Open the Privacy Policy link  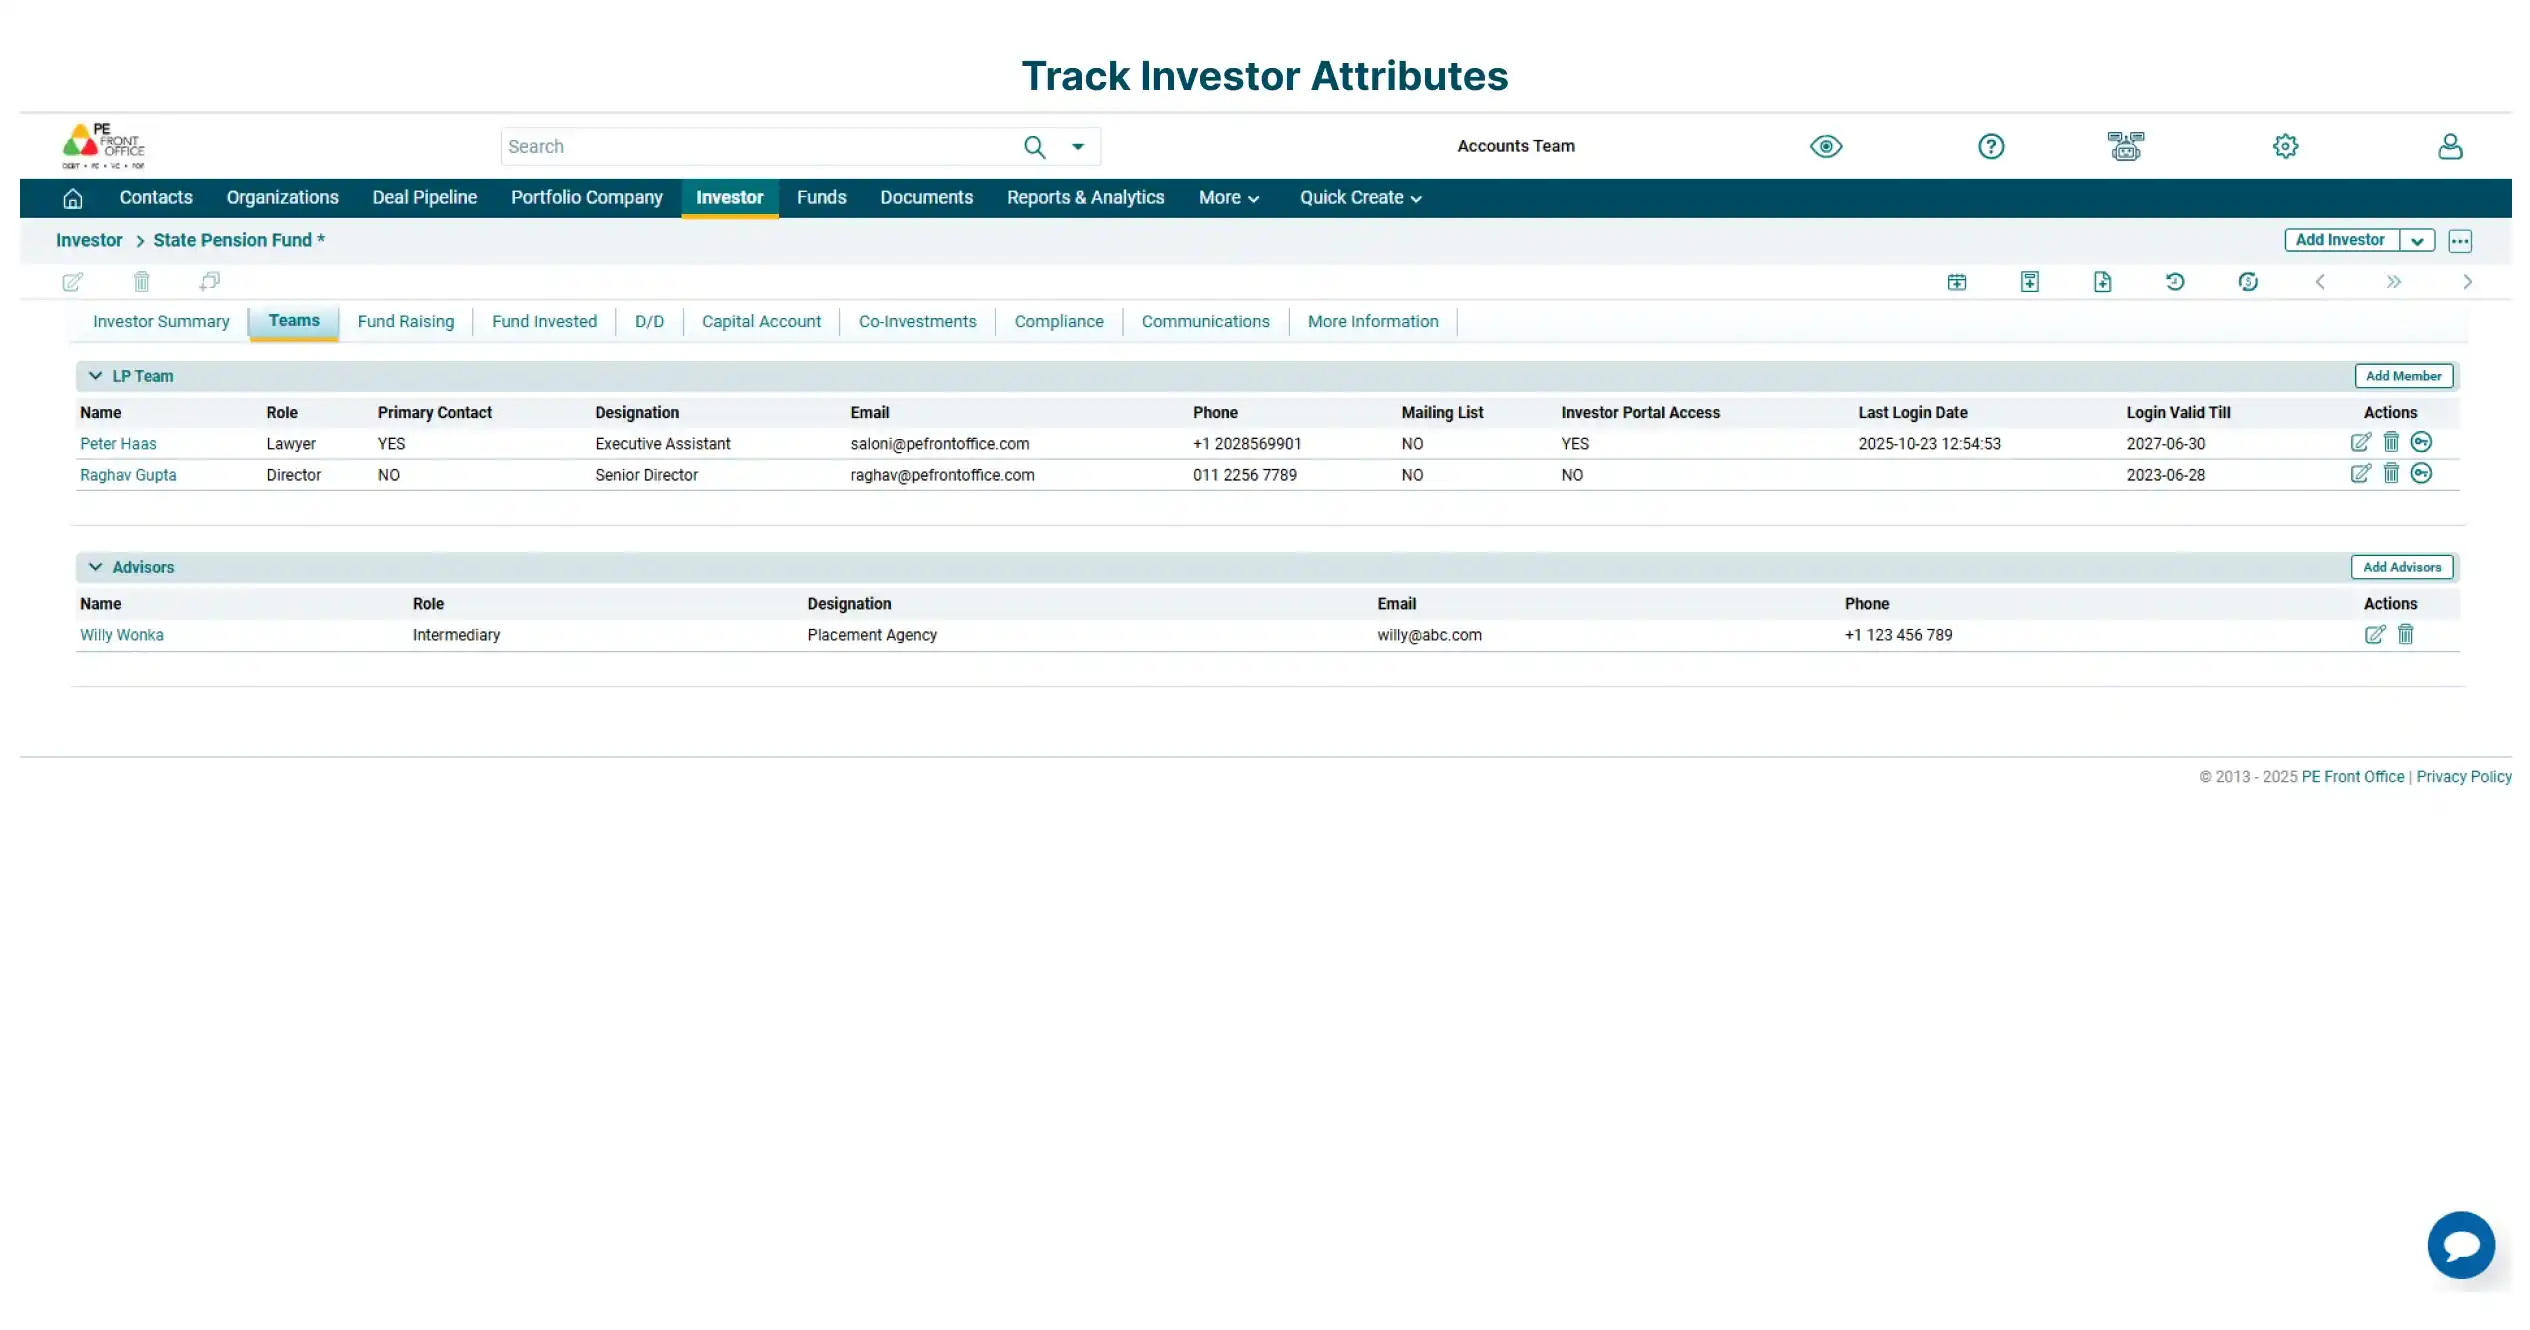click(x=2463, y=776)
